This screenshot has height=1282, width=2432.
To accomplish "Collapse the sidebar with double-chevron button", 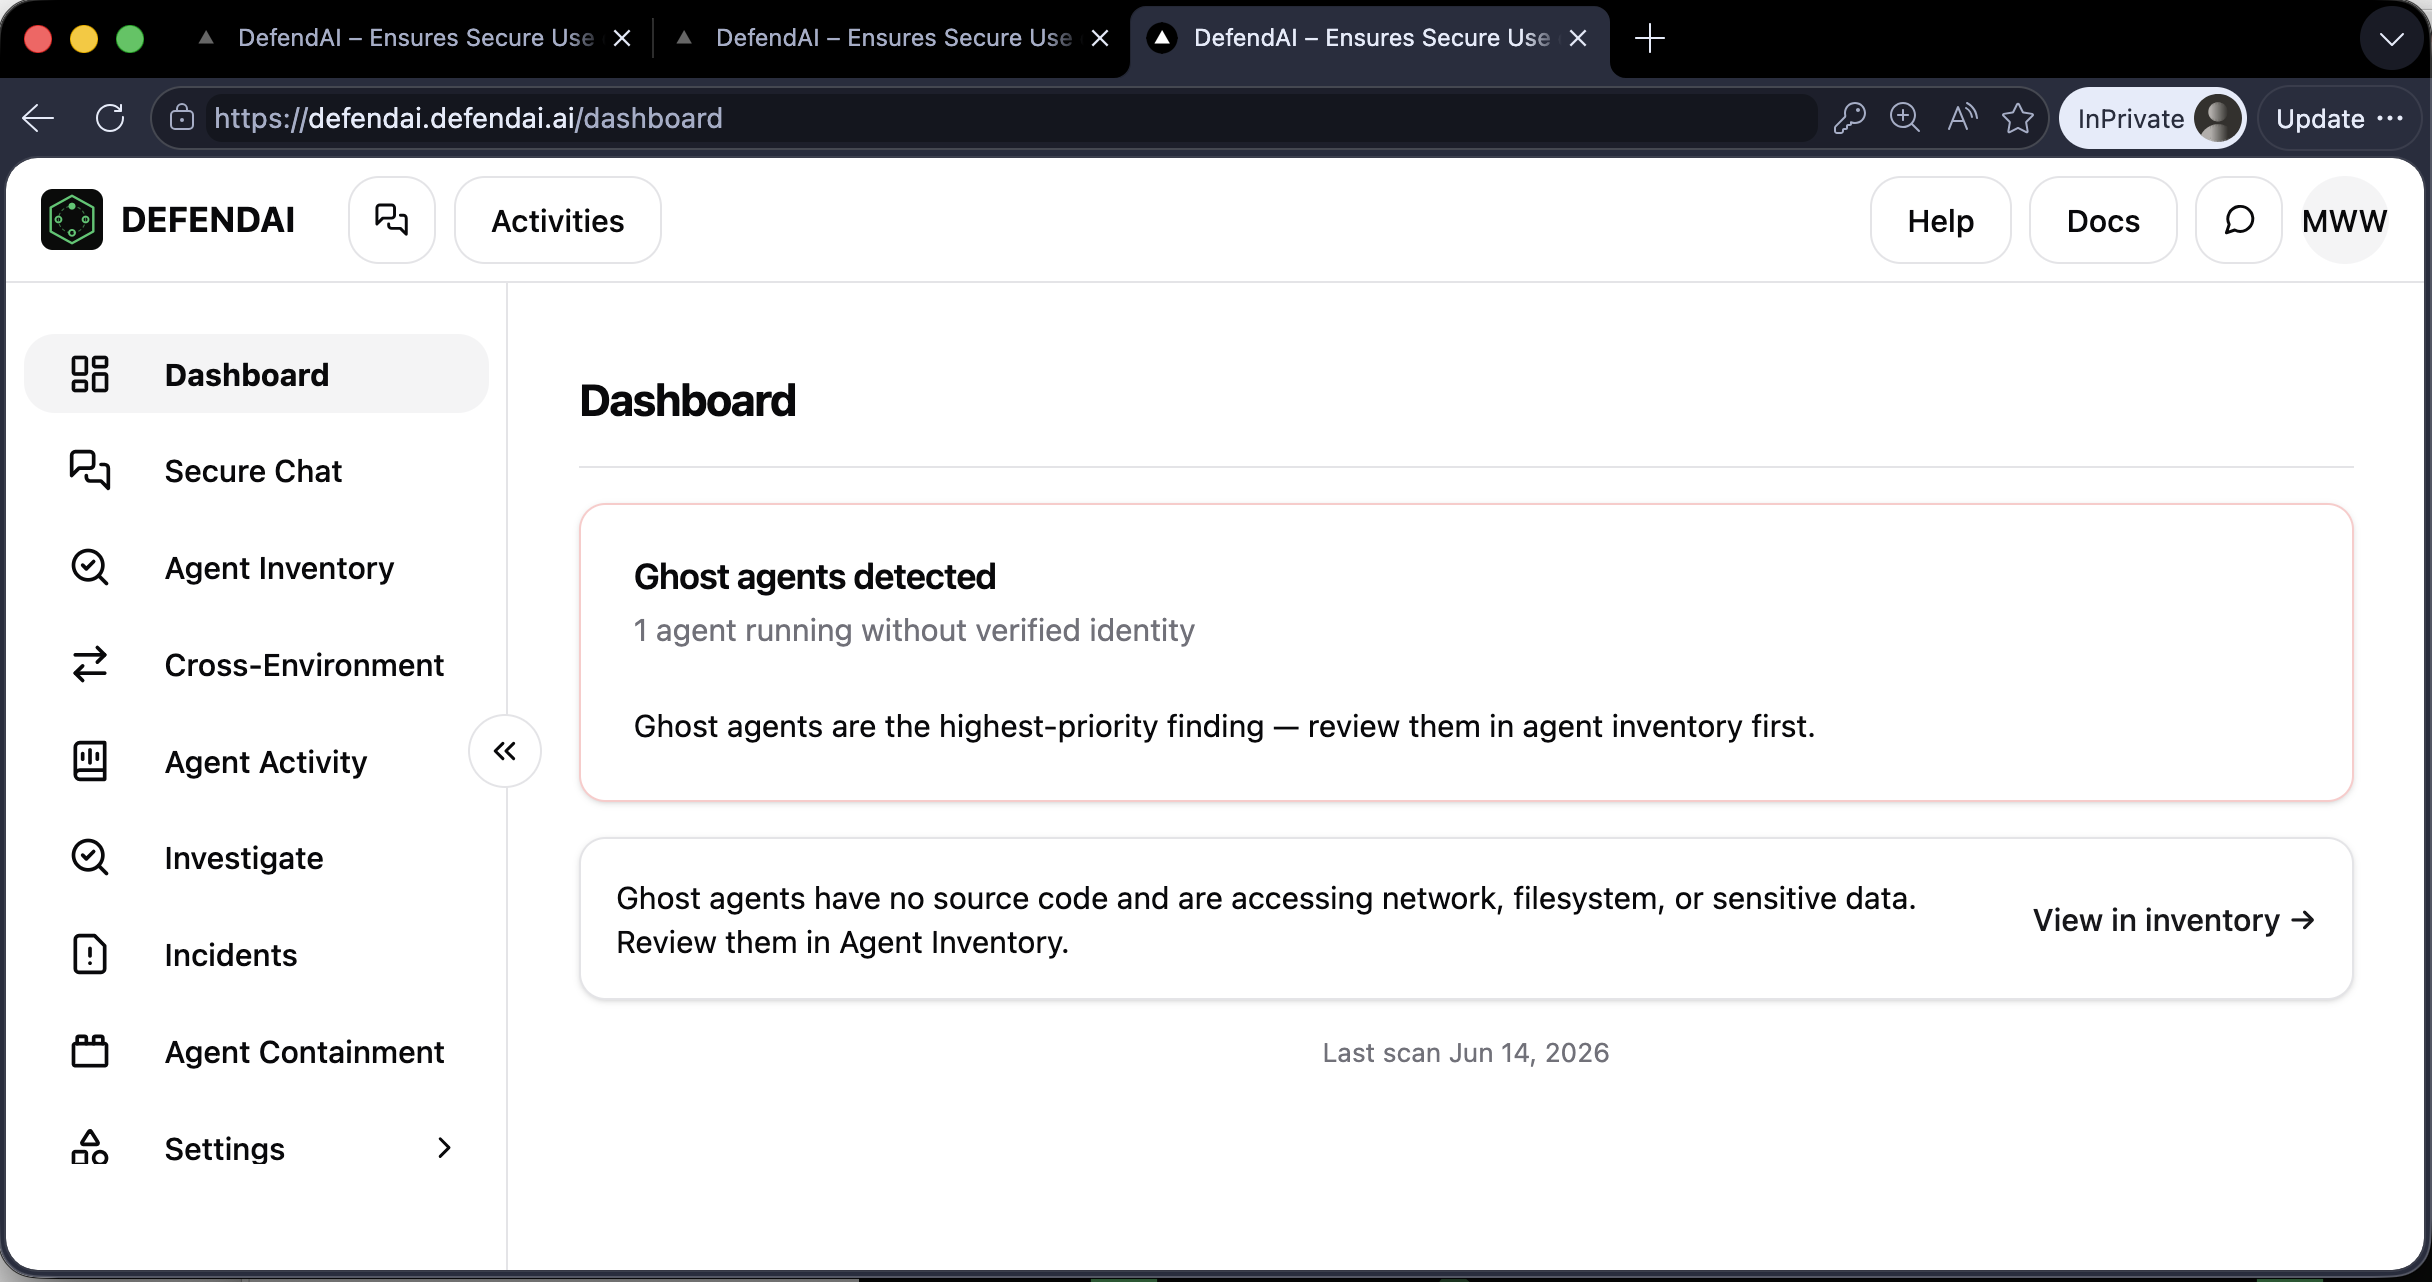I will [505, 751].
